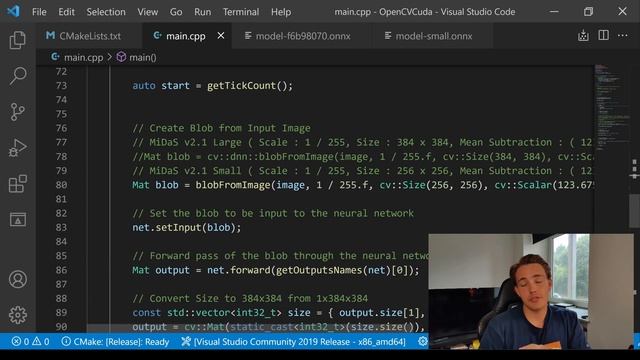Open the Help menu

click(x=281, y=12)
